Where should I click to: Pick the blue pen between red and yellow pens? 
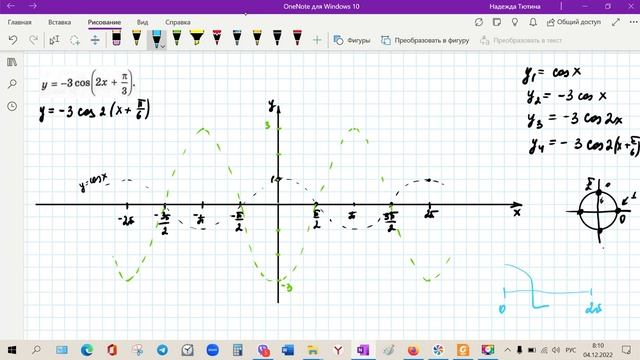tap(237, 38)
